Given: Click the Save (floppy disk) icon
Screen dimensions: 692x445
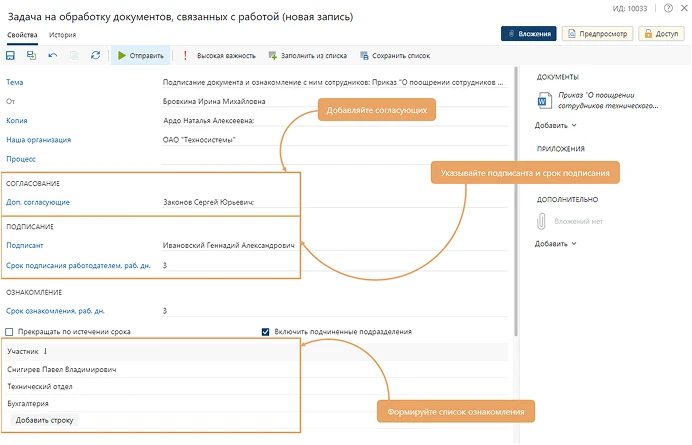Looking at the screenshot, I should [x=11, y=56].
